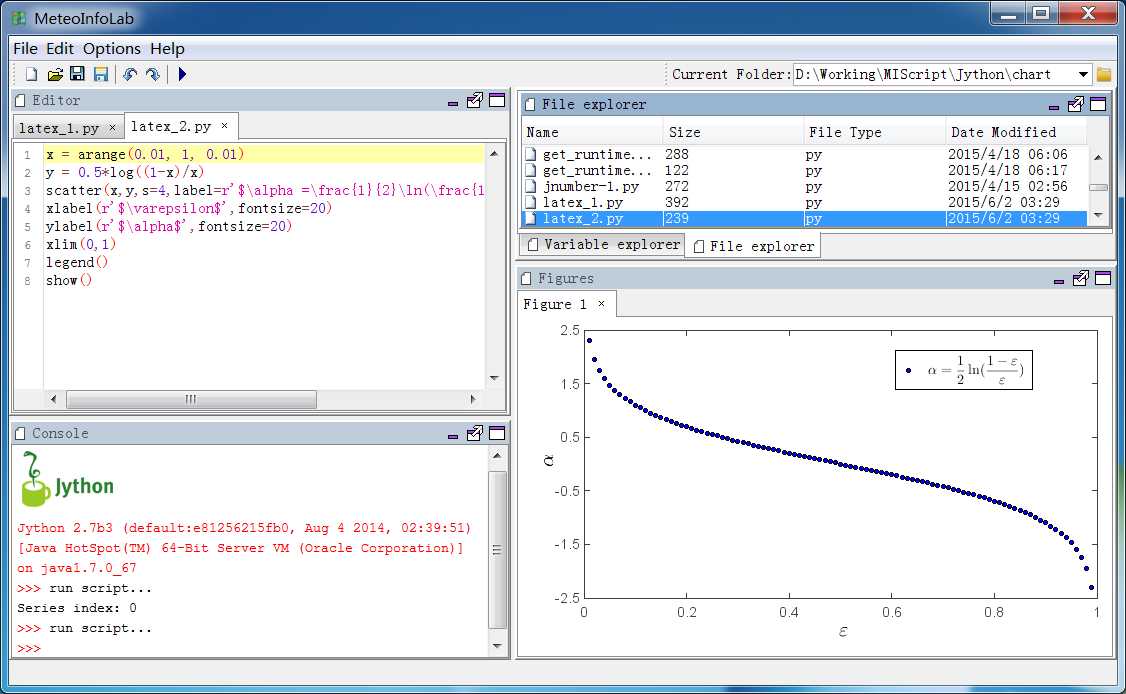1126x694 pixels.
Task: Expand the Current Folder dropdown
Action: click(x=1083, y=74)
